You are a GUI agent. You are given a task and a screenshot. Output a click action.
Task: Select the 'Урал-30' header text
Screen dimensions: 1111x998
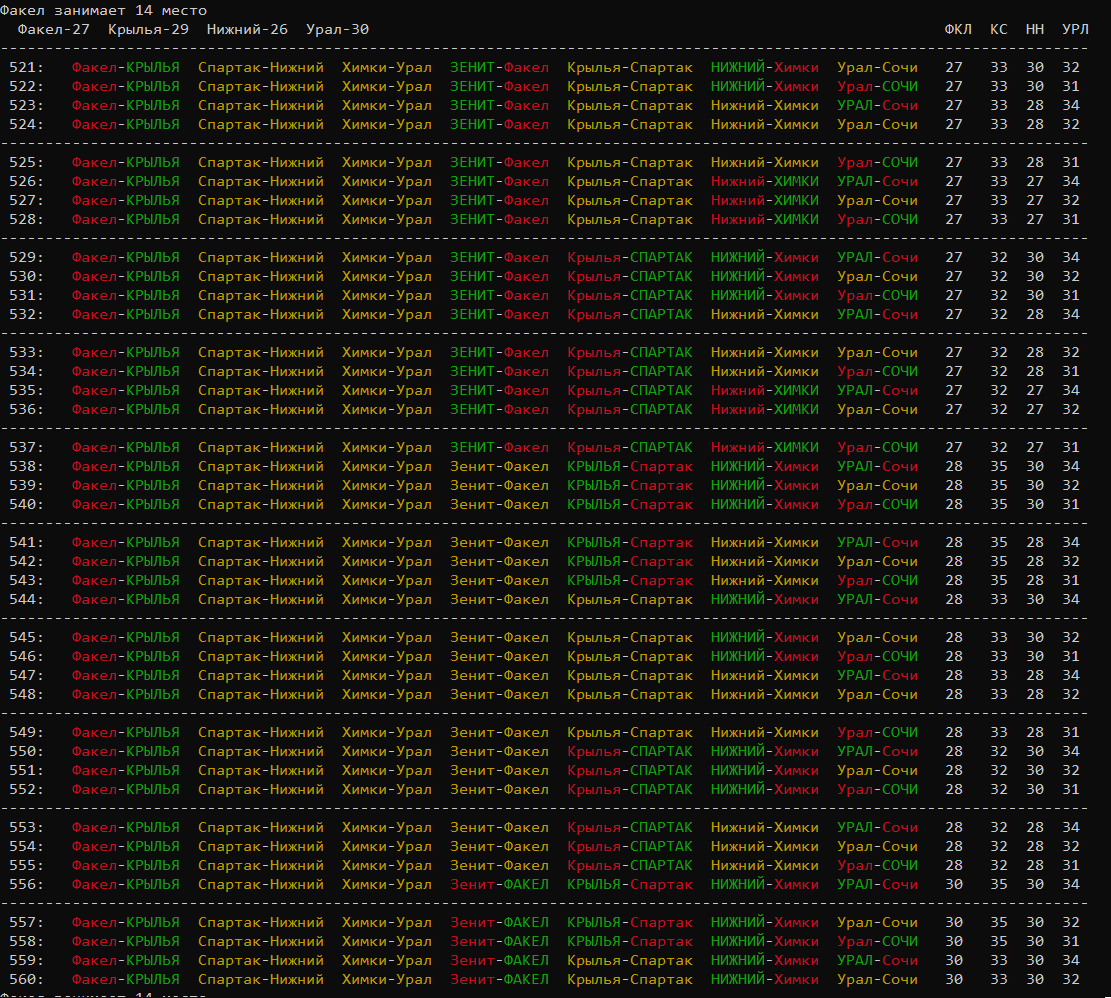point(337,30)
